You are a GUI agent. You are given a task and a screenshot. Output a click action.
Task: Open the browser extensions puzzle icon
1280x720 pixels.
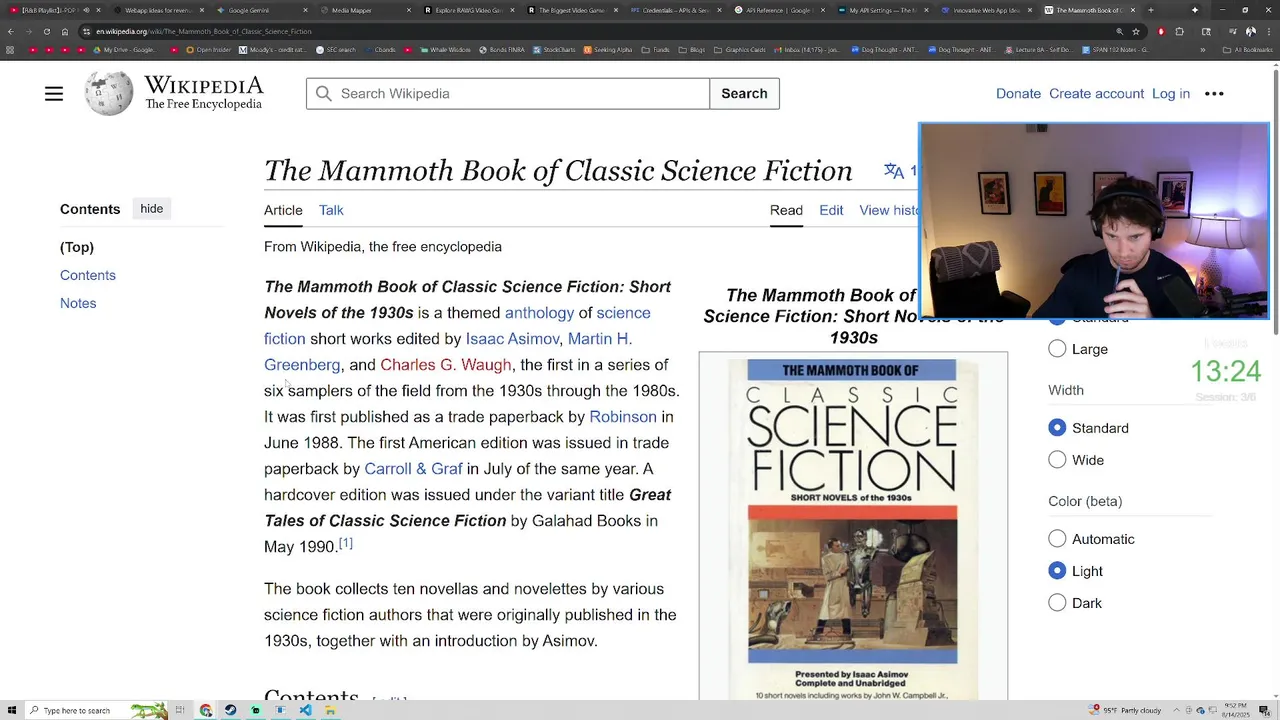[x=1179, y=31]
